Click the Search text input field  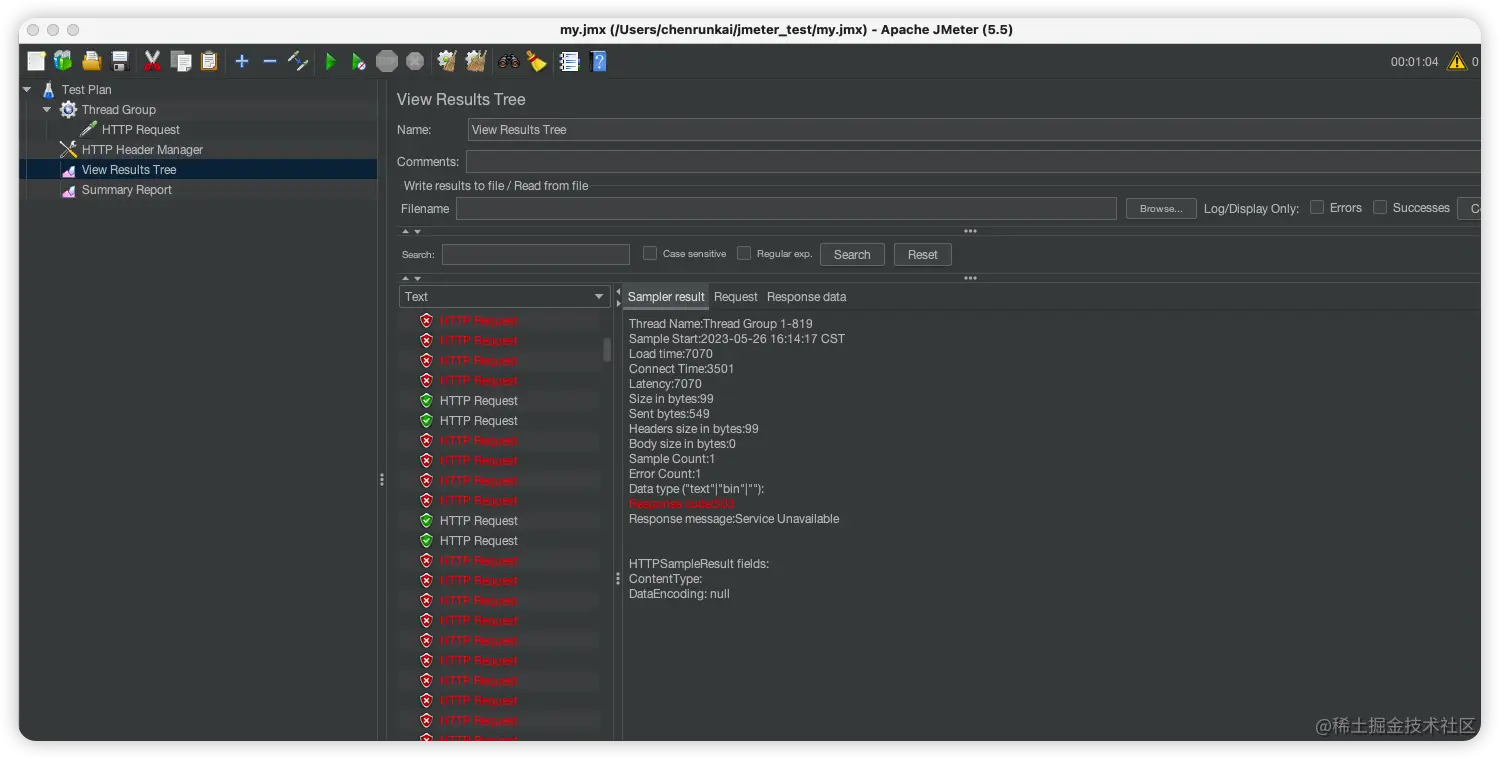tap(536, 255)
